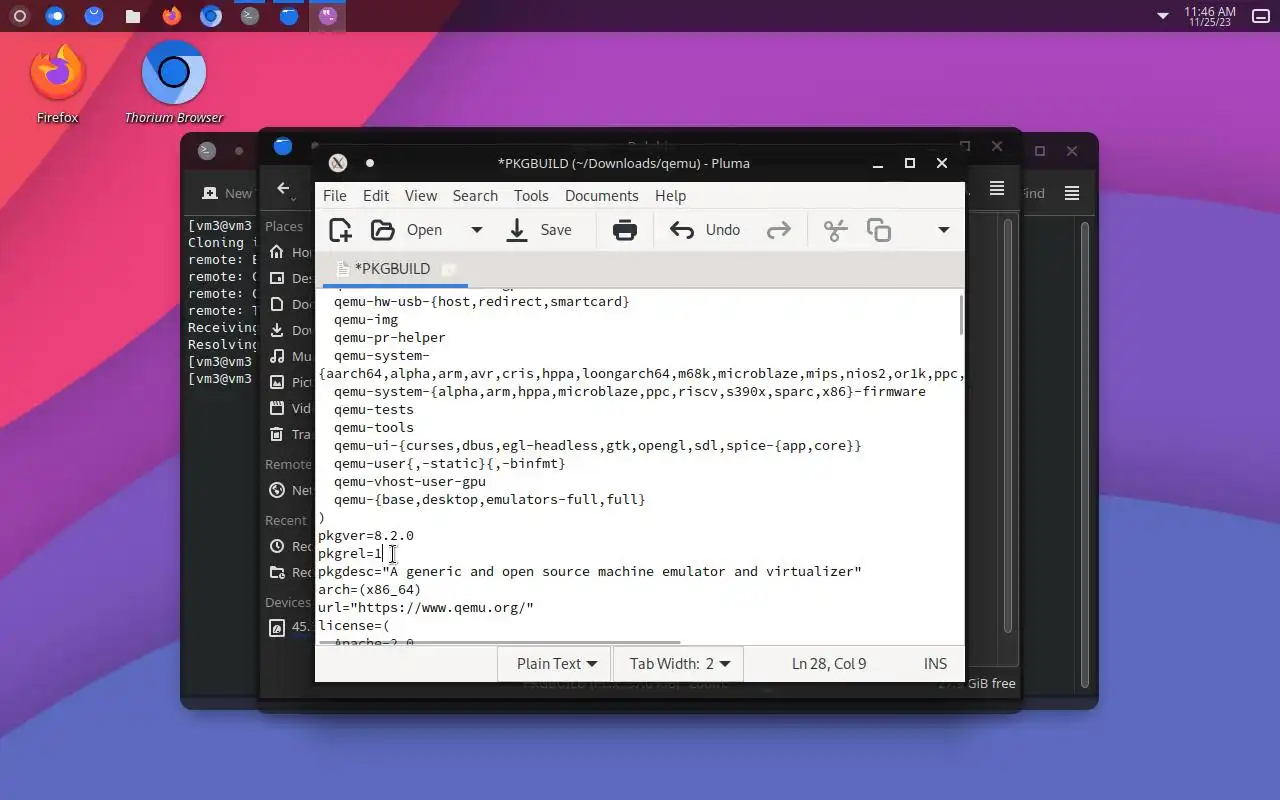Viewport: 1280px width, 800px height.
Task: Open the Help menu
Action: point(670,195)
